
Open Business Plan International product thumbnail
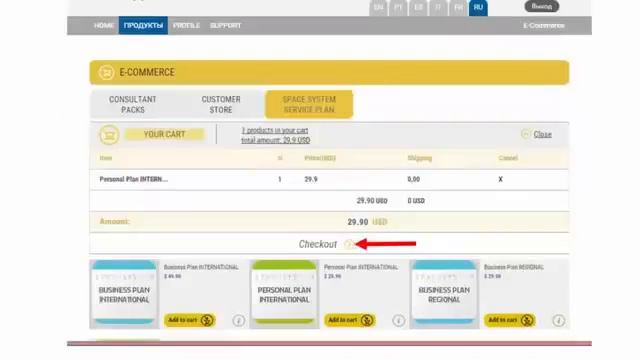(x=124, y=293)
